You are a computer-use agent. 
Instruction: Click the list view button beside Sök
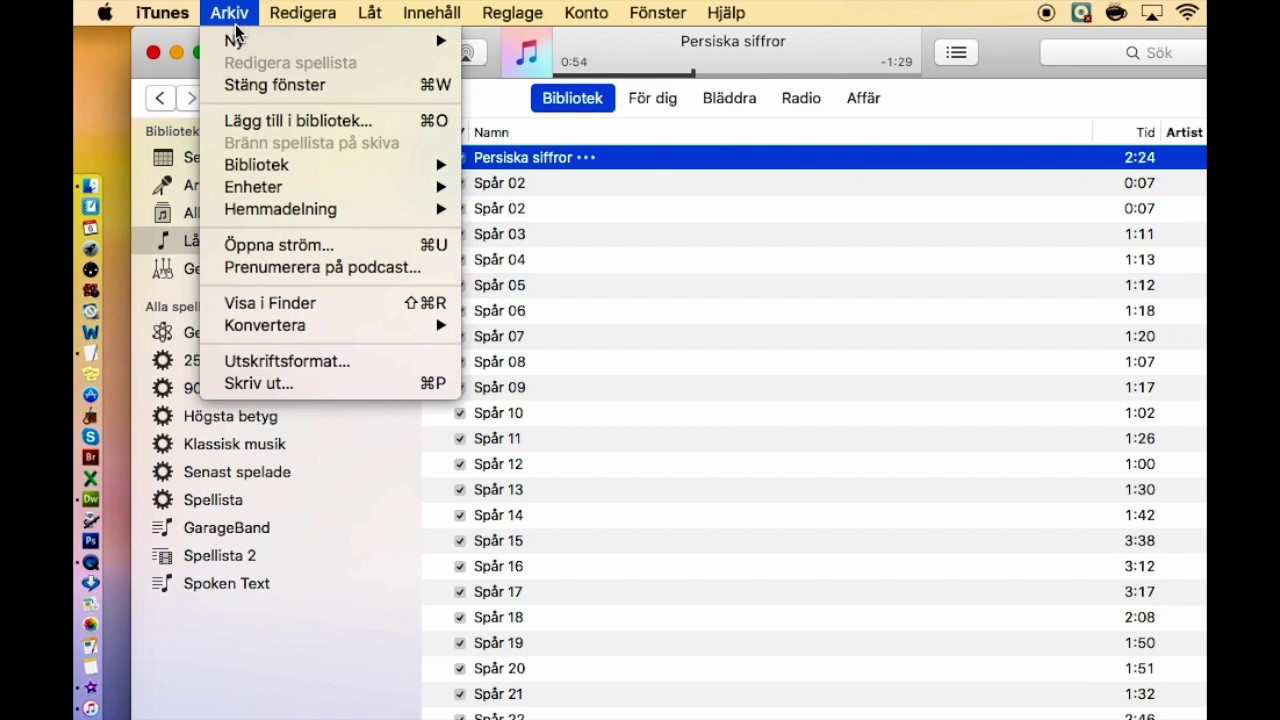click(956, 53)
